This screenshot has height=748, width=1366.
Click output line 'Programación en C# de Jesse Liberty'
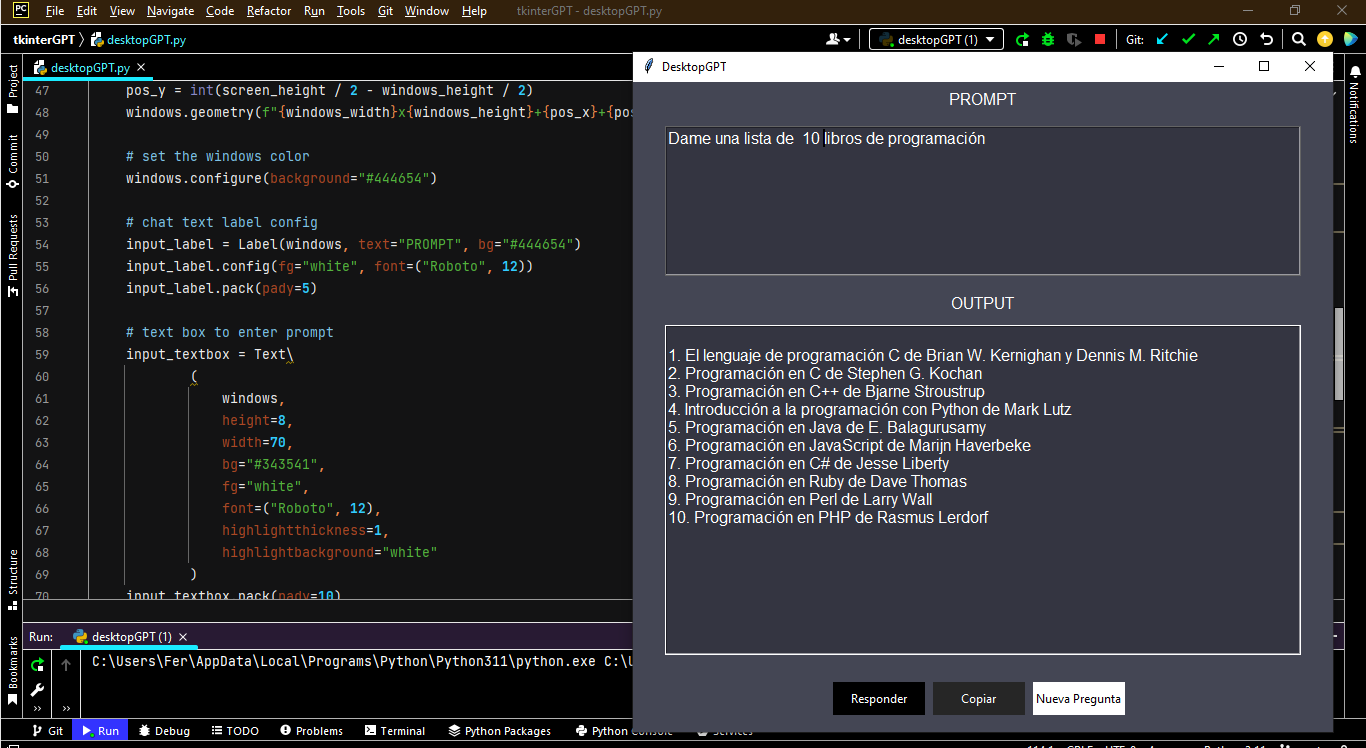click(808, 463)
